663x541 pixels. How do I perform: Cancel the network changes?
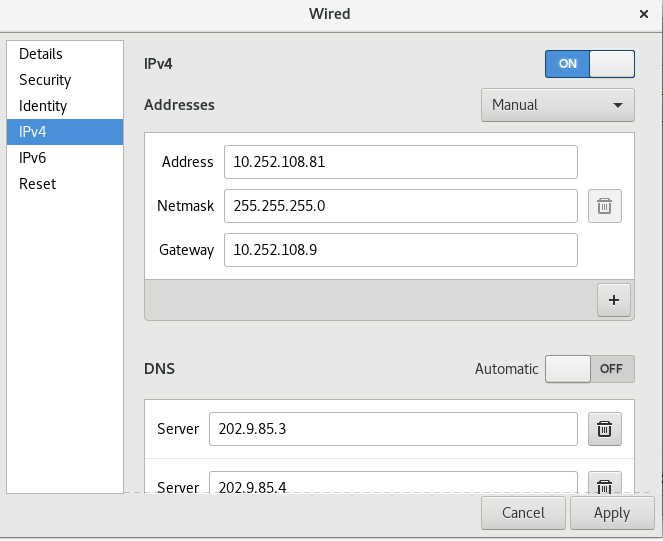click(523, 513)
